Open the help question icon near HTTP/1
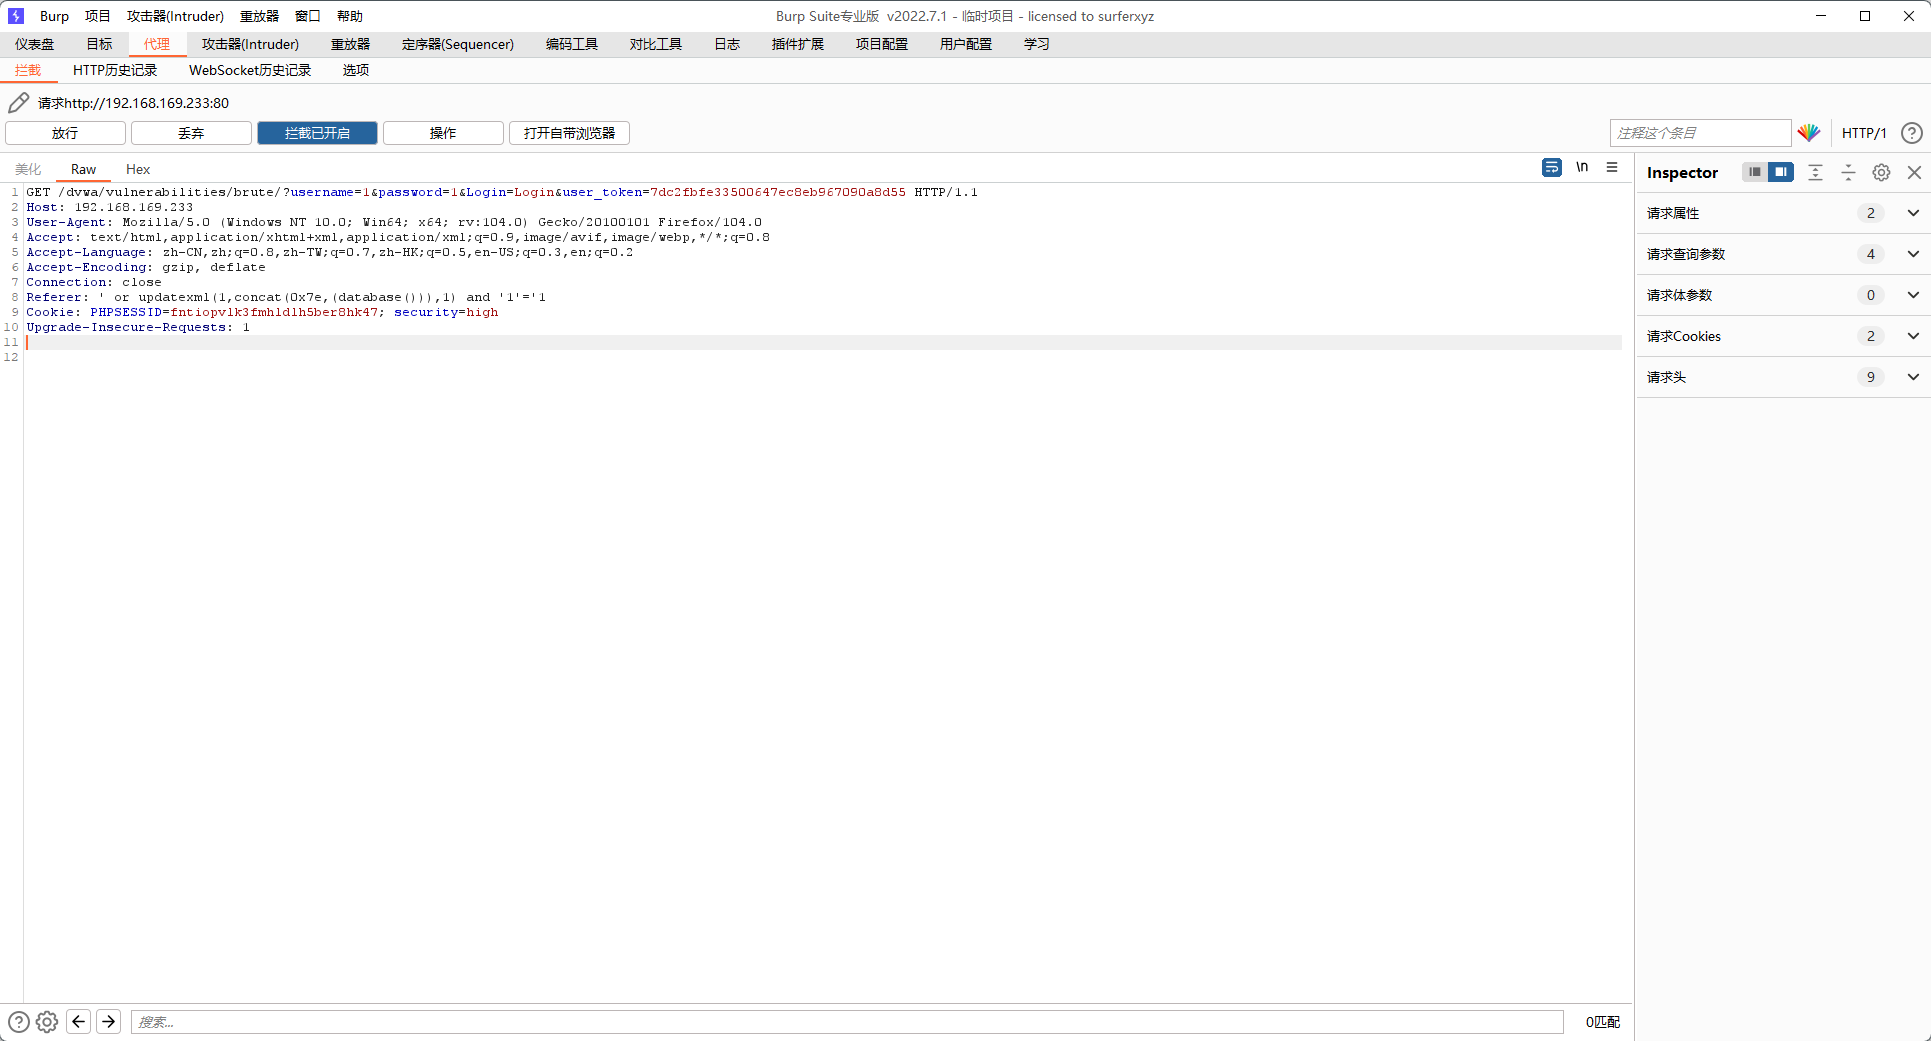The height and width of the screenshot is (1041, 1931). [1911, 133]
